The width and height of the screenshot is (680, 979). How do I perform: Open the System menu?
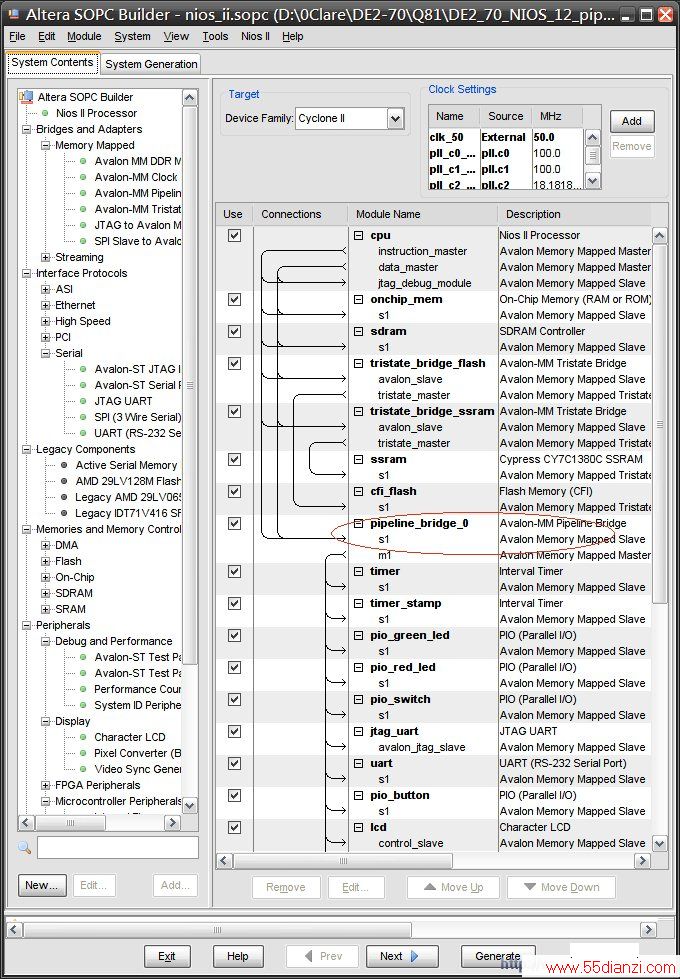132,36
